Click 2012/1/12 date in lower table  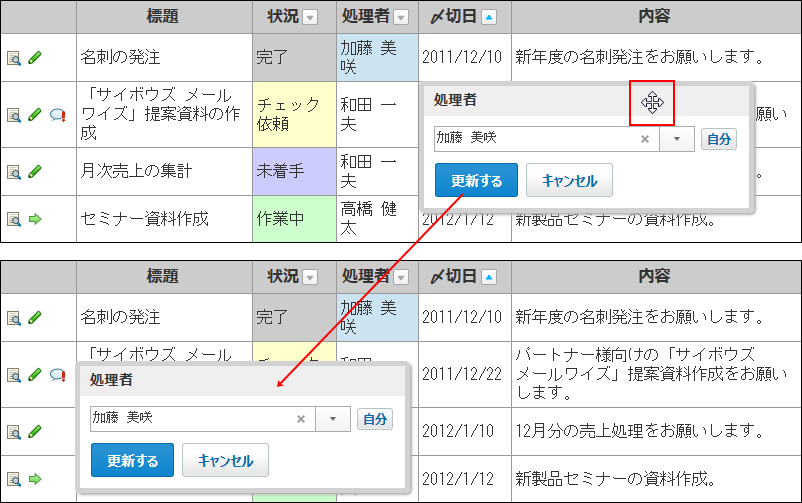(458, 479)
